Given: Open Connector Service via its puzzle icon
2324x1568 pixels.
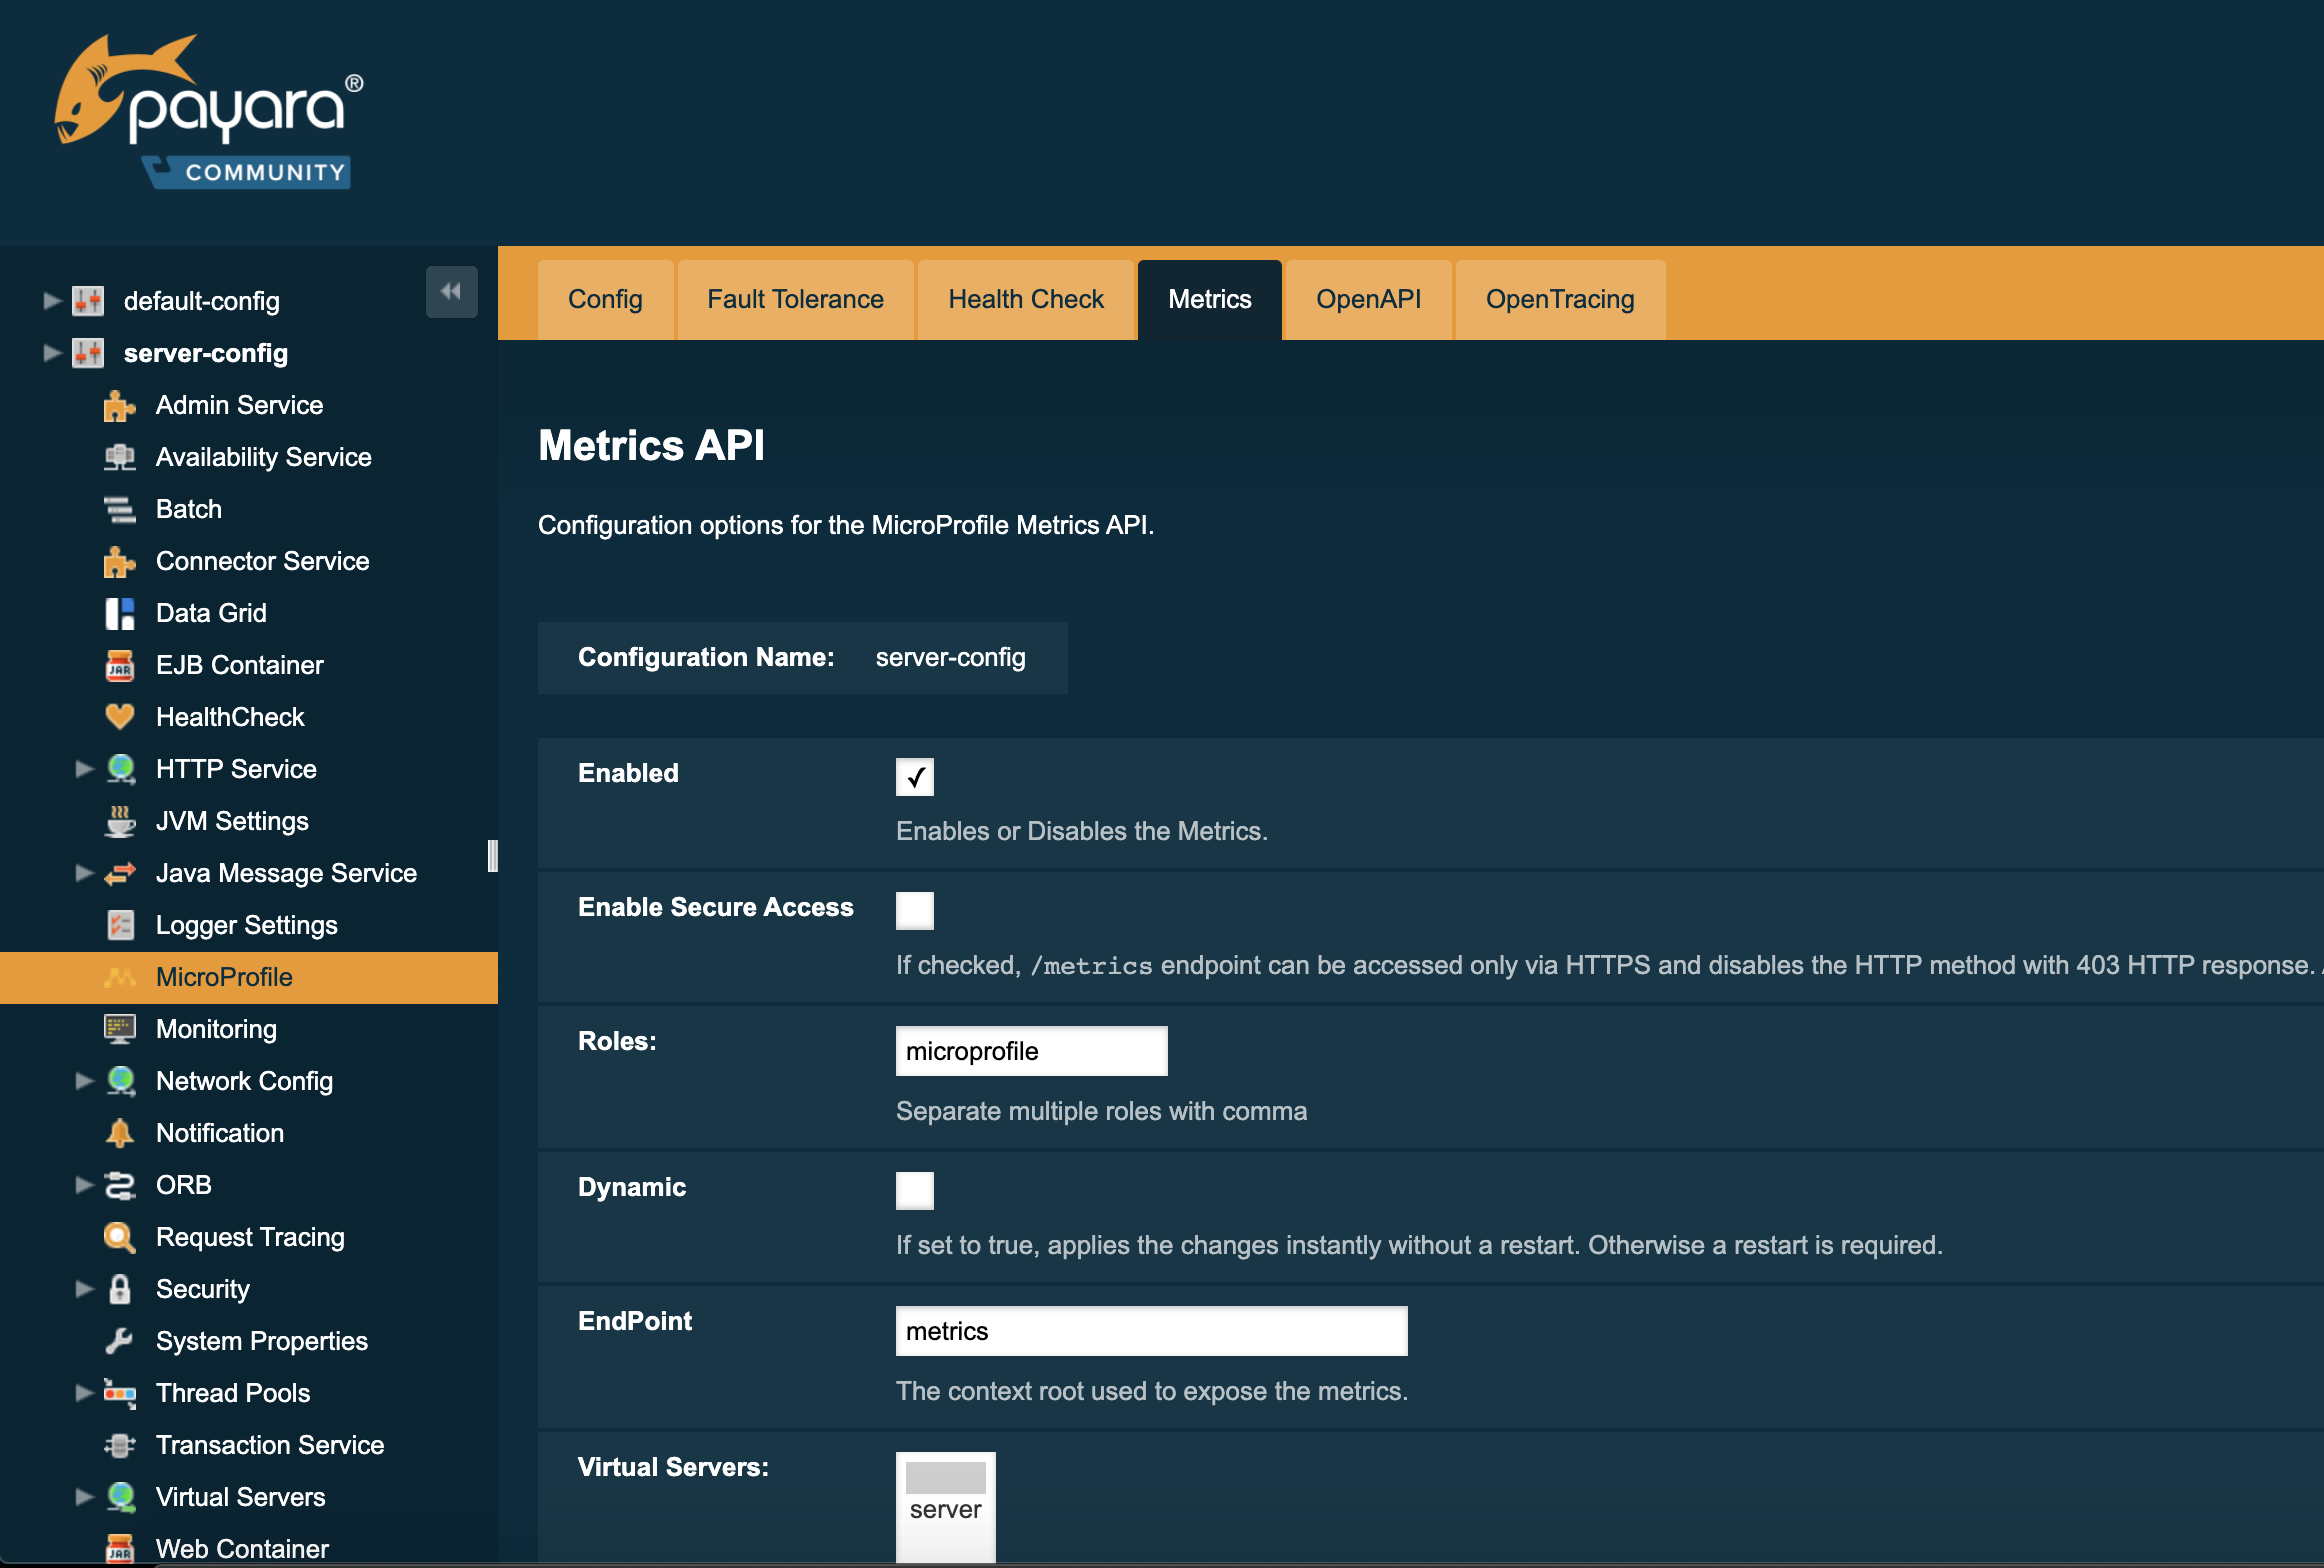Looking at the screenshot, I should coord(120,561).
